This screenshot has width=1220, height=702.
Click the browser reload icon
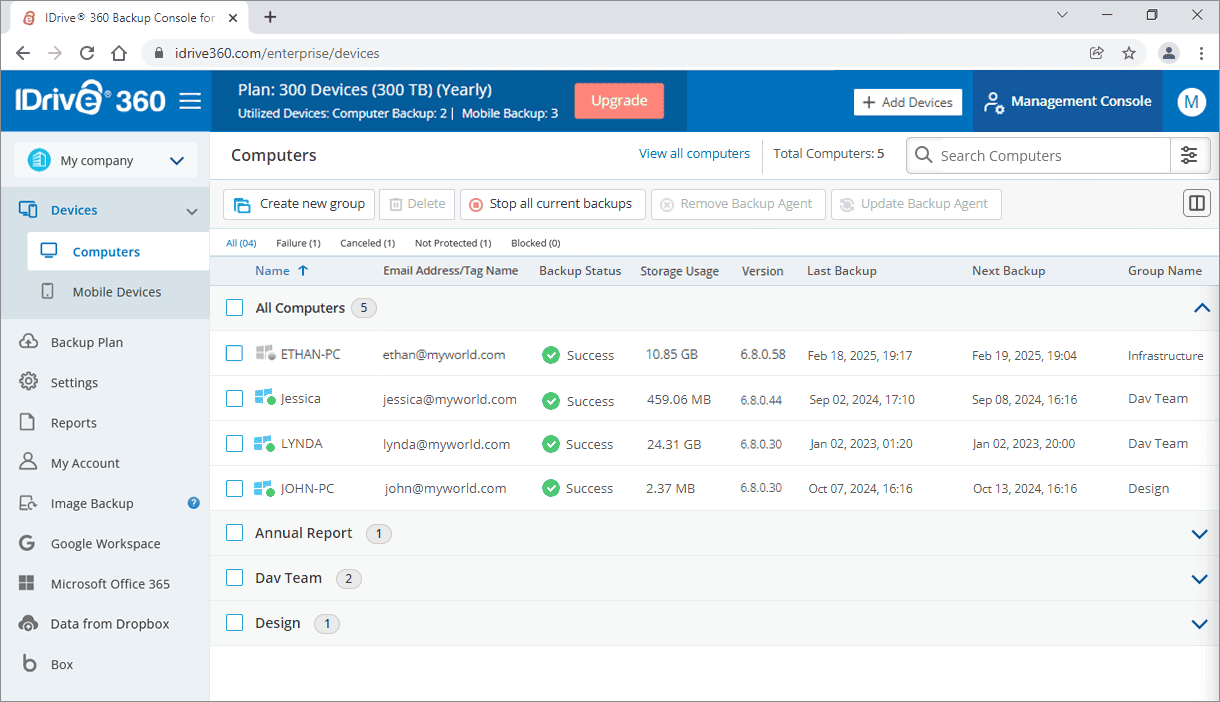87,53
